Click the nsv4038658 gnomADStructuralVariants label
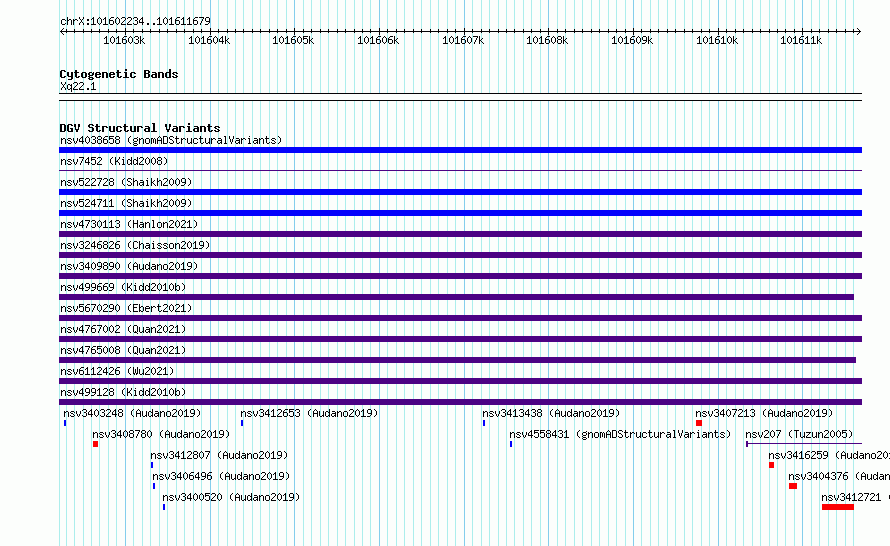 click(171, 140)
